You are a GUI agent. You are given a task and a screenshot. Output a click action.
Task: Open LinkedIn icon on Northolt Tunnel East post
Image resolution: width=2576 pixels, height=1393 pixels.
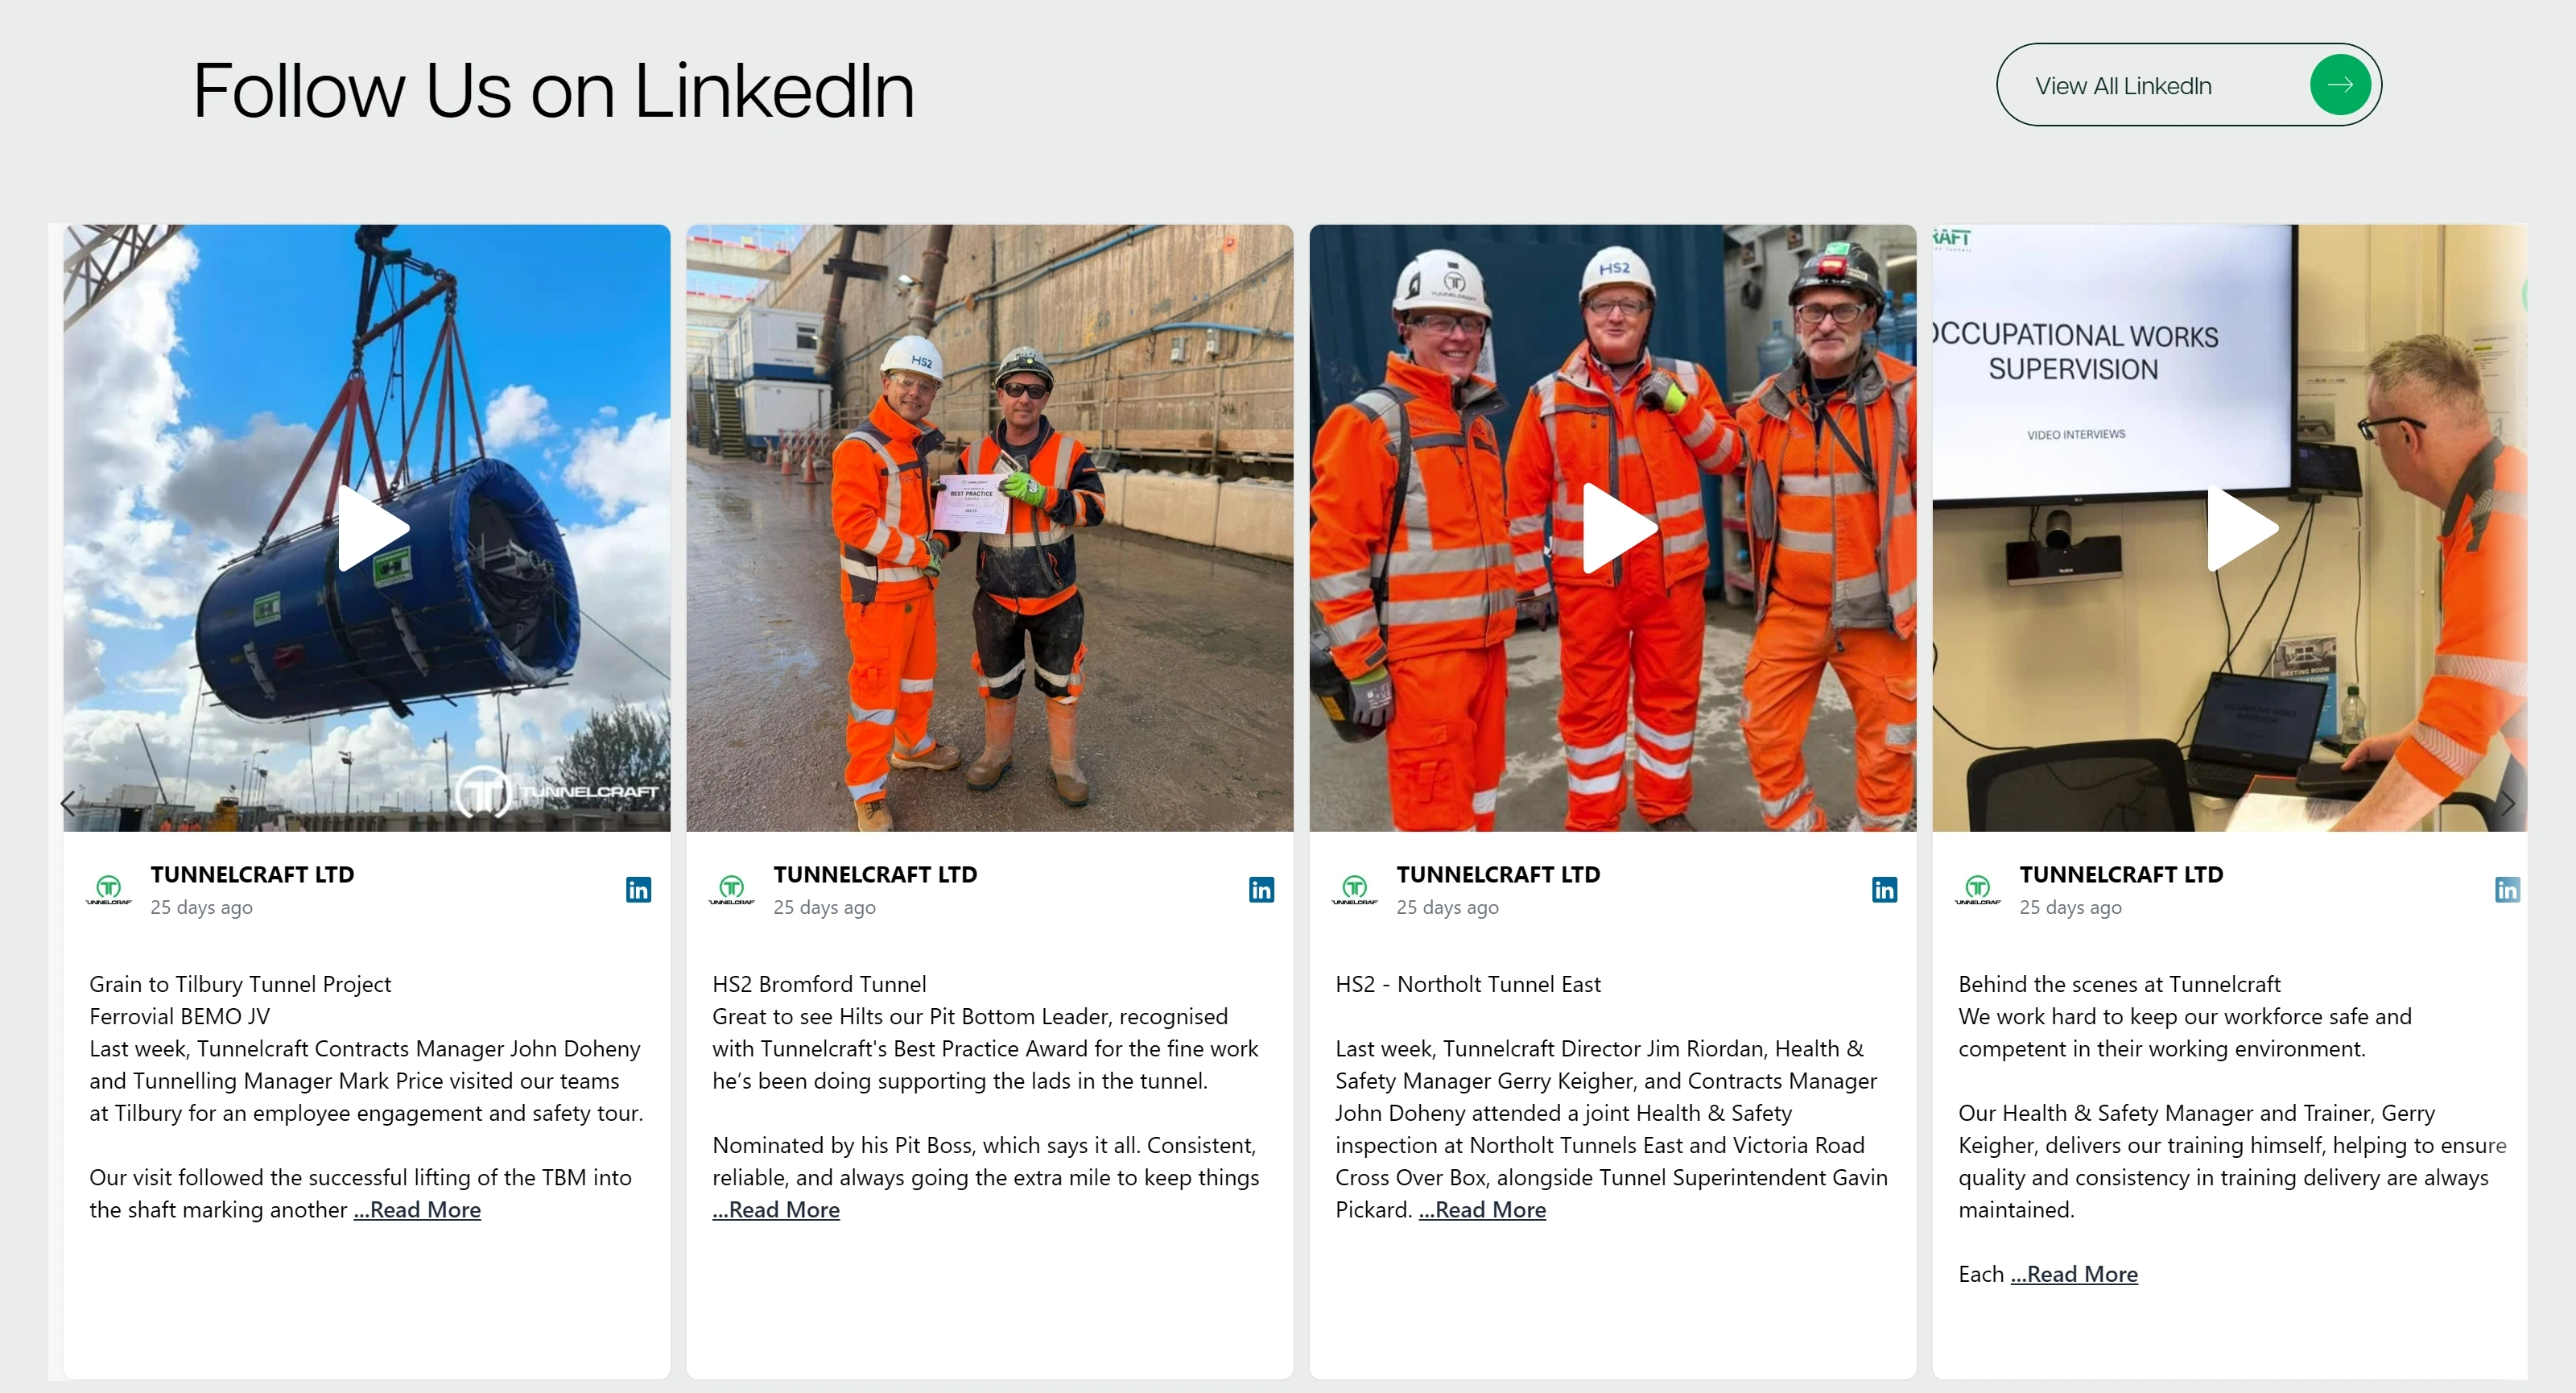coord(1884,889)
